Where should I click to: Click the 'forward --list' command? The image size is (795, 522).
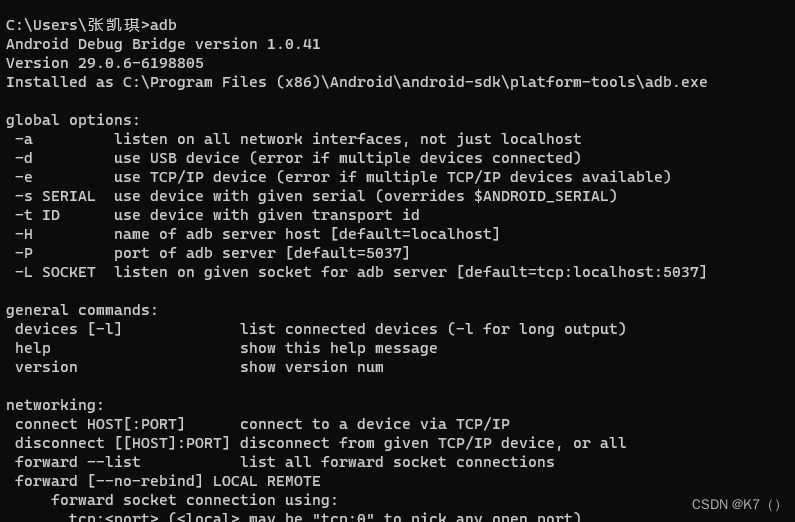pyautogui.click(x=78, y=462)
